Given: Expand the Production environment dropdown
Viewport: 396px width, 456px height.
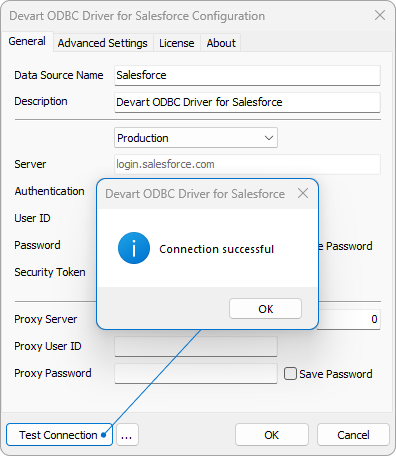Looking at the screenshot, I should [196, 138].
